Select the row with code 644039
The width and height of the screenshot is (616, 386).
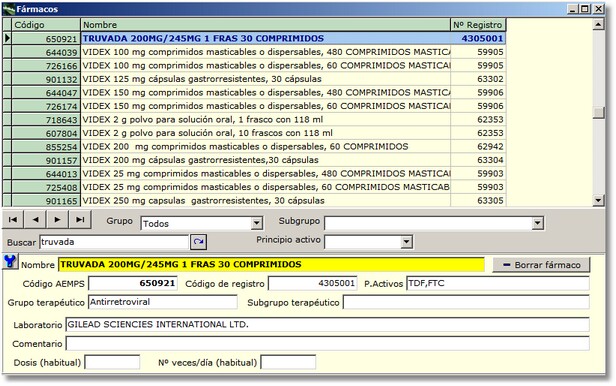[254, 52]
